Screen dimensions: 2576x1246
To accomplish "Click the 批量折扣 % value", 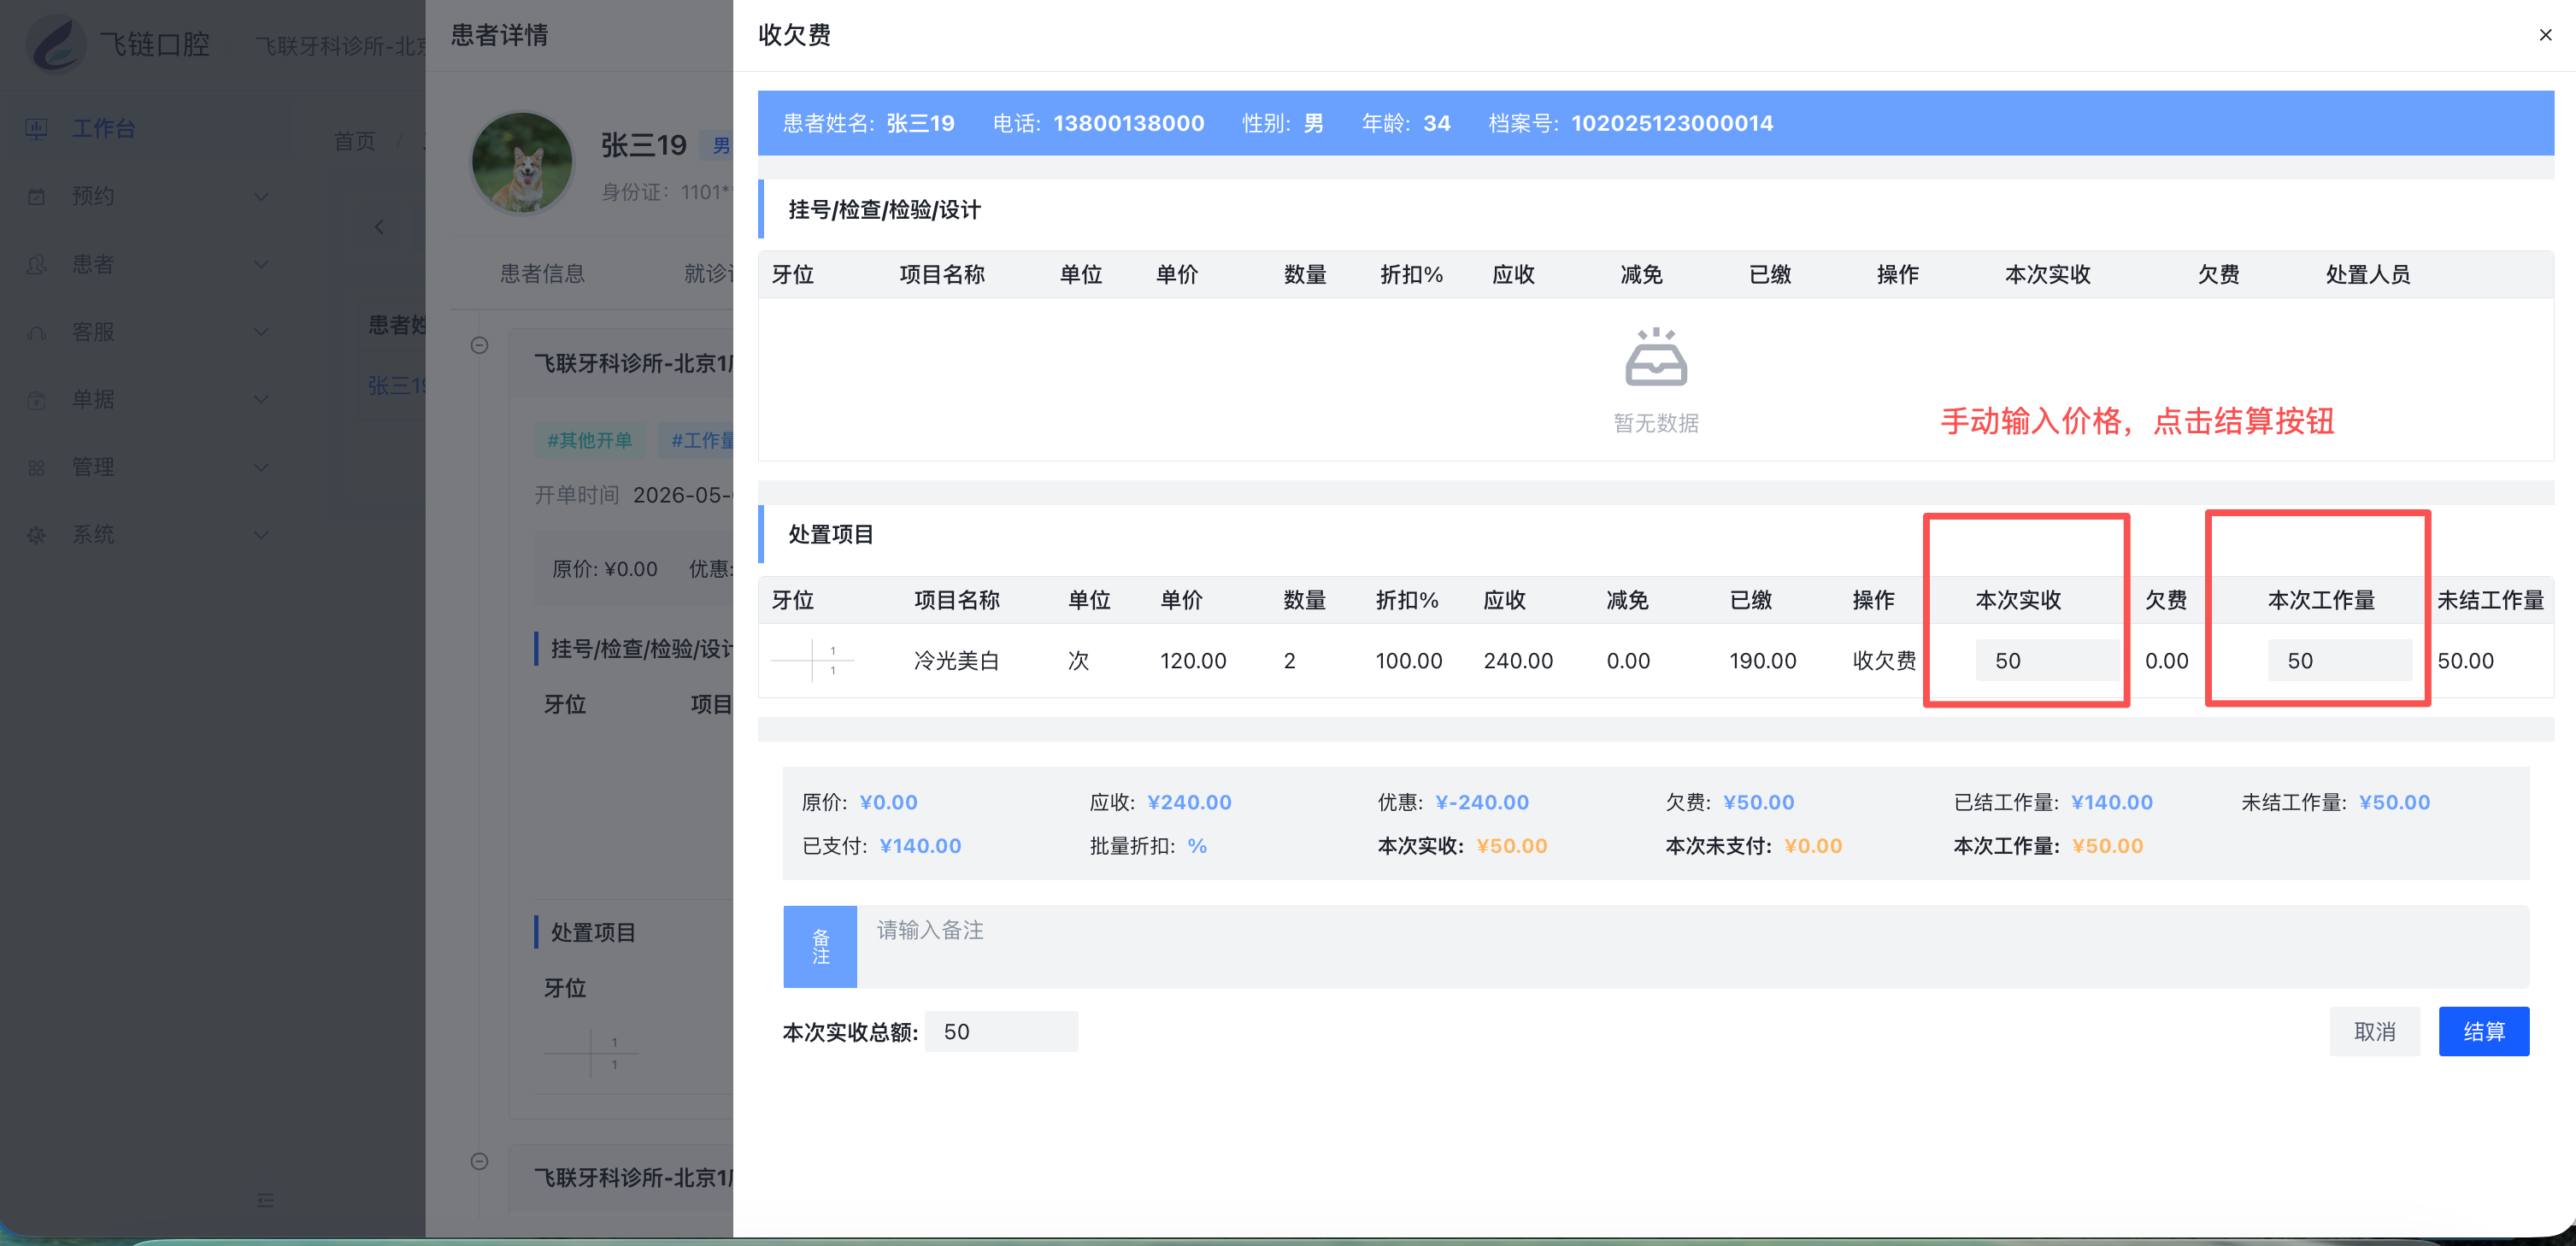I will click(1197, 846).
